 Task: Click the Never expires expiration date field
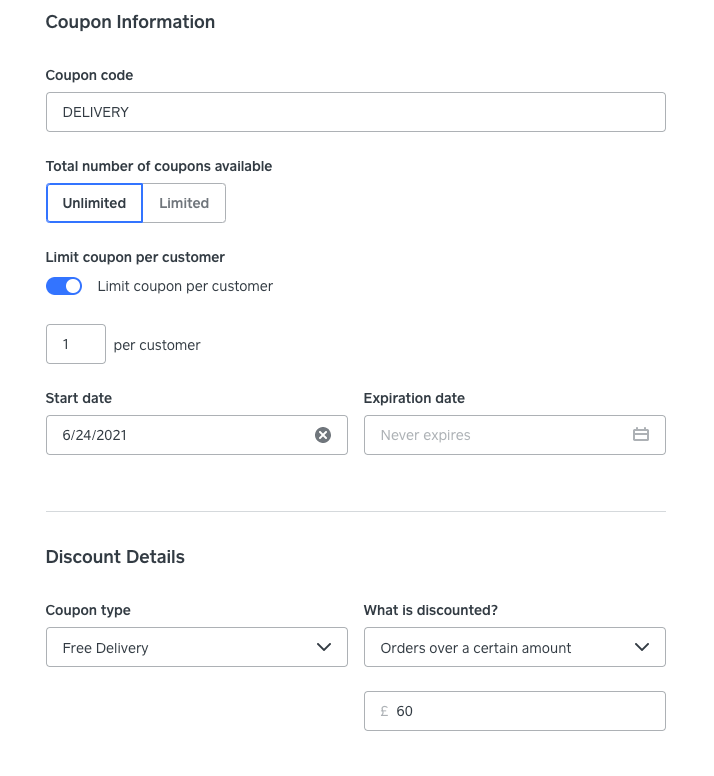click(x=495, y=435)
